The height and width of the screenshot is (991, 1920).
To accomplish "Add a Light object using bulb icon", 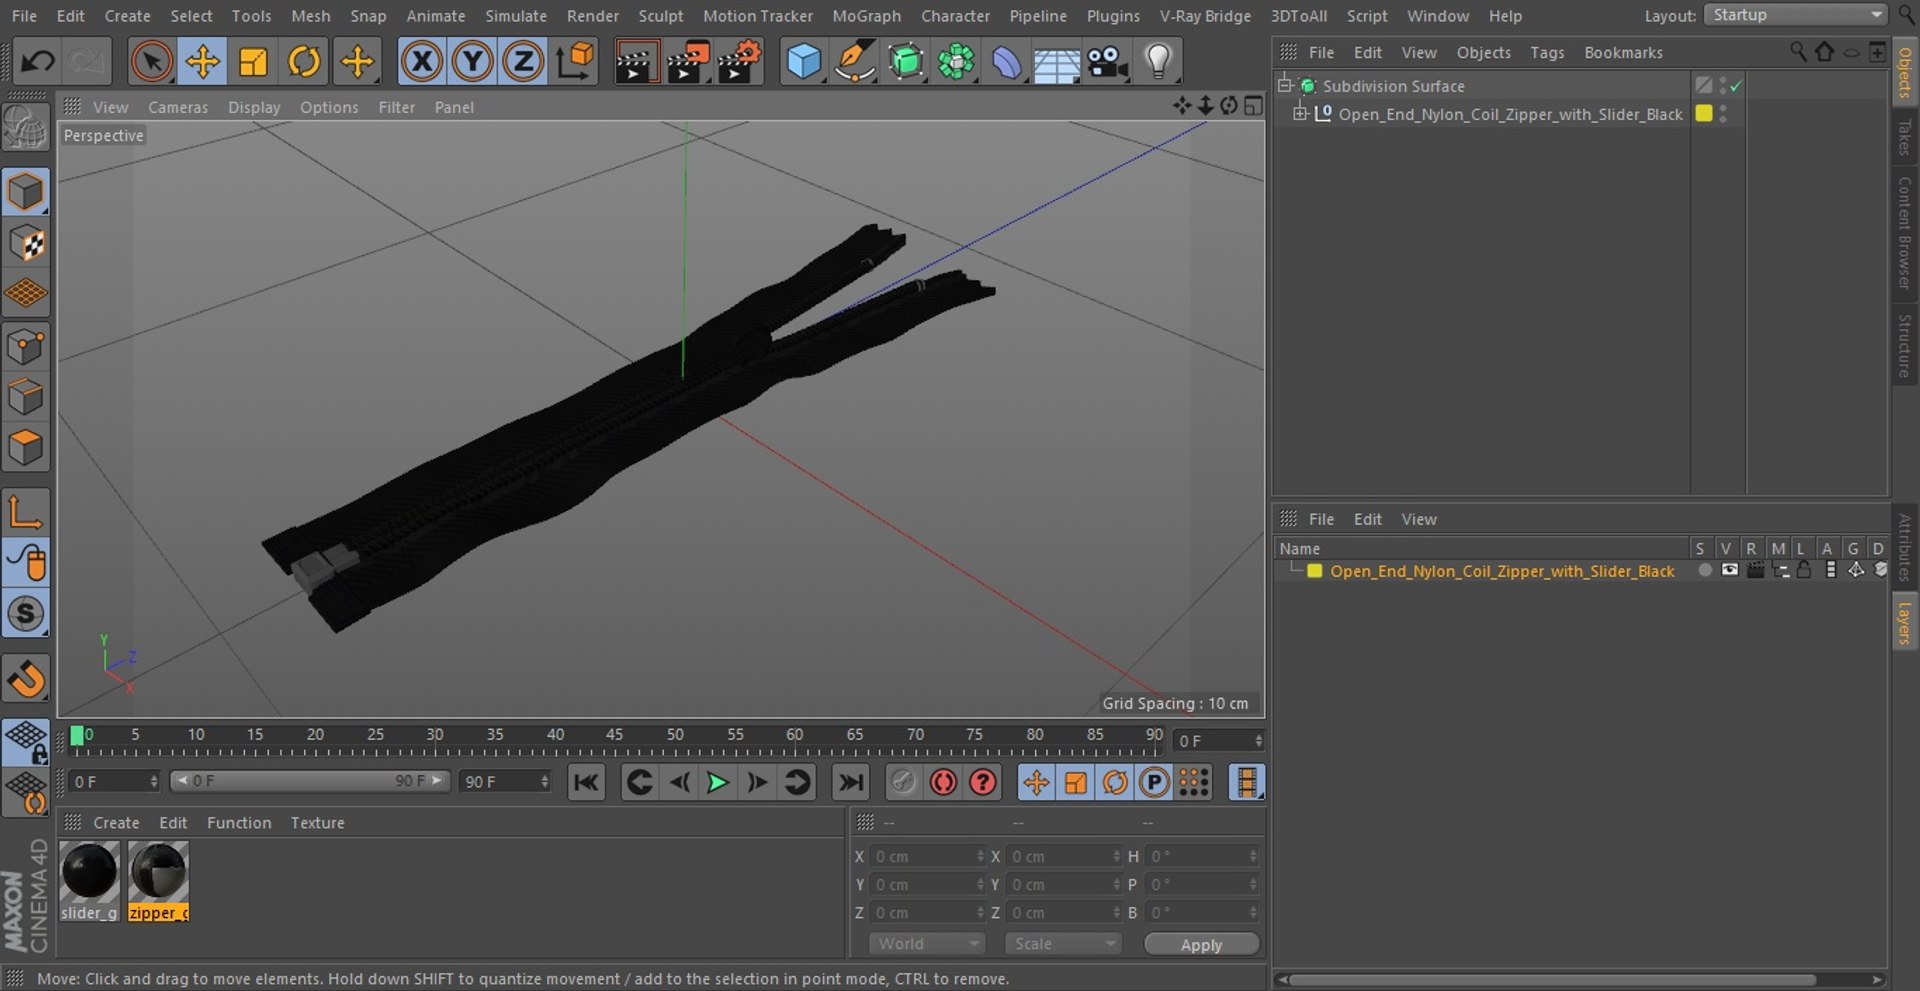I will coord(1158,62).
